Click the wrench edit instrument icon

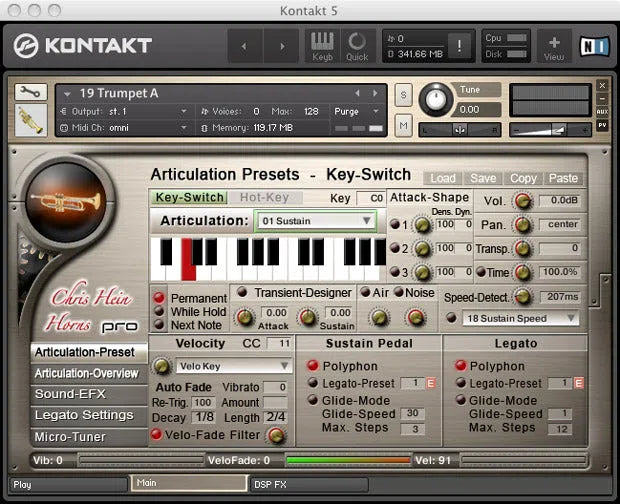29,92
